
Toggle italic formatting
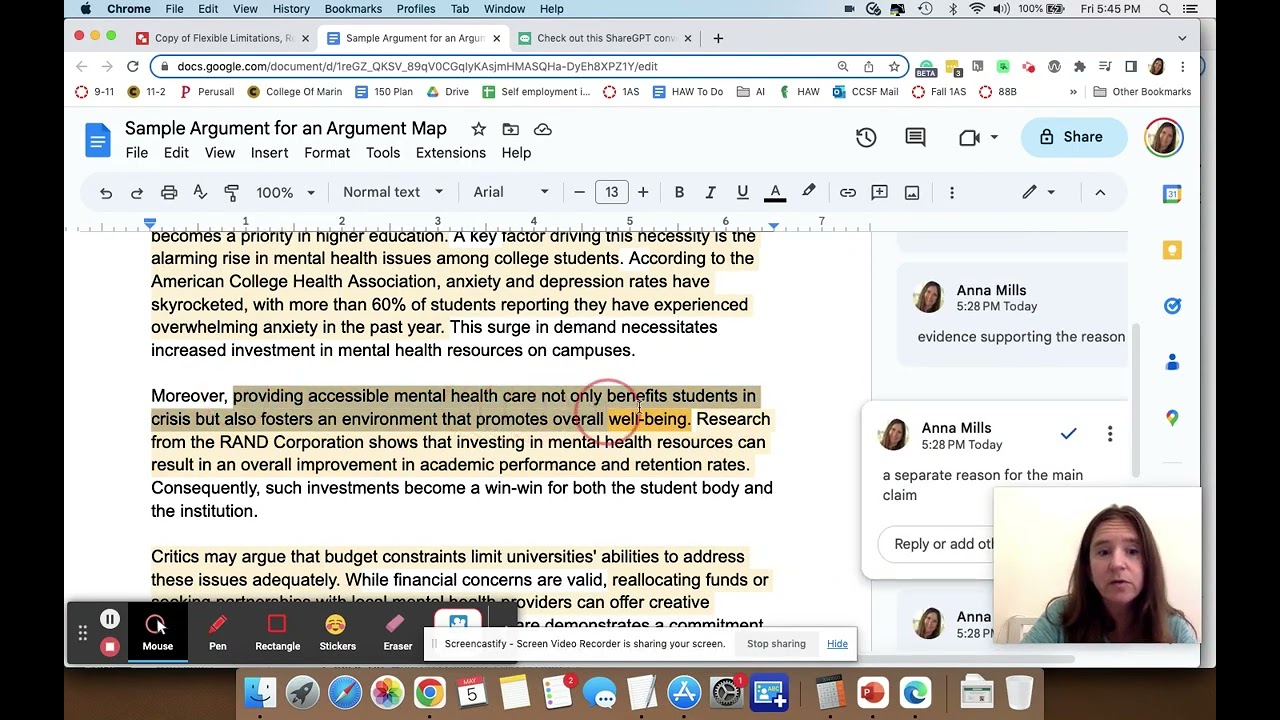click(710, 192)
